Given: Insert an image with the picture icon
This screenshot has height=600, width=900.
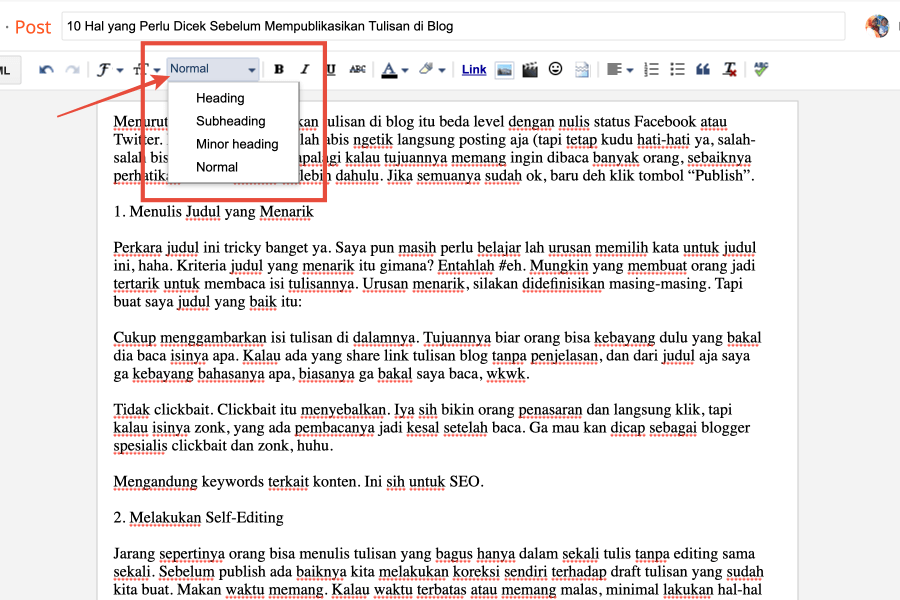Looking at the screenshot, I should (504, 70).
